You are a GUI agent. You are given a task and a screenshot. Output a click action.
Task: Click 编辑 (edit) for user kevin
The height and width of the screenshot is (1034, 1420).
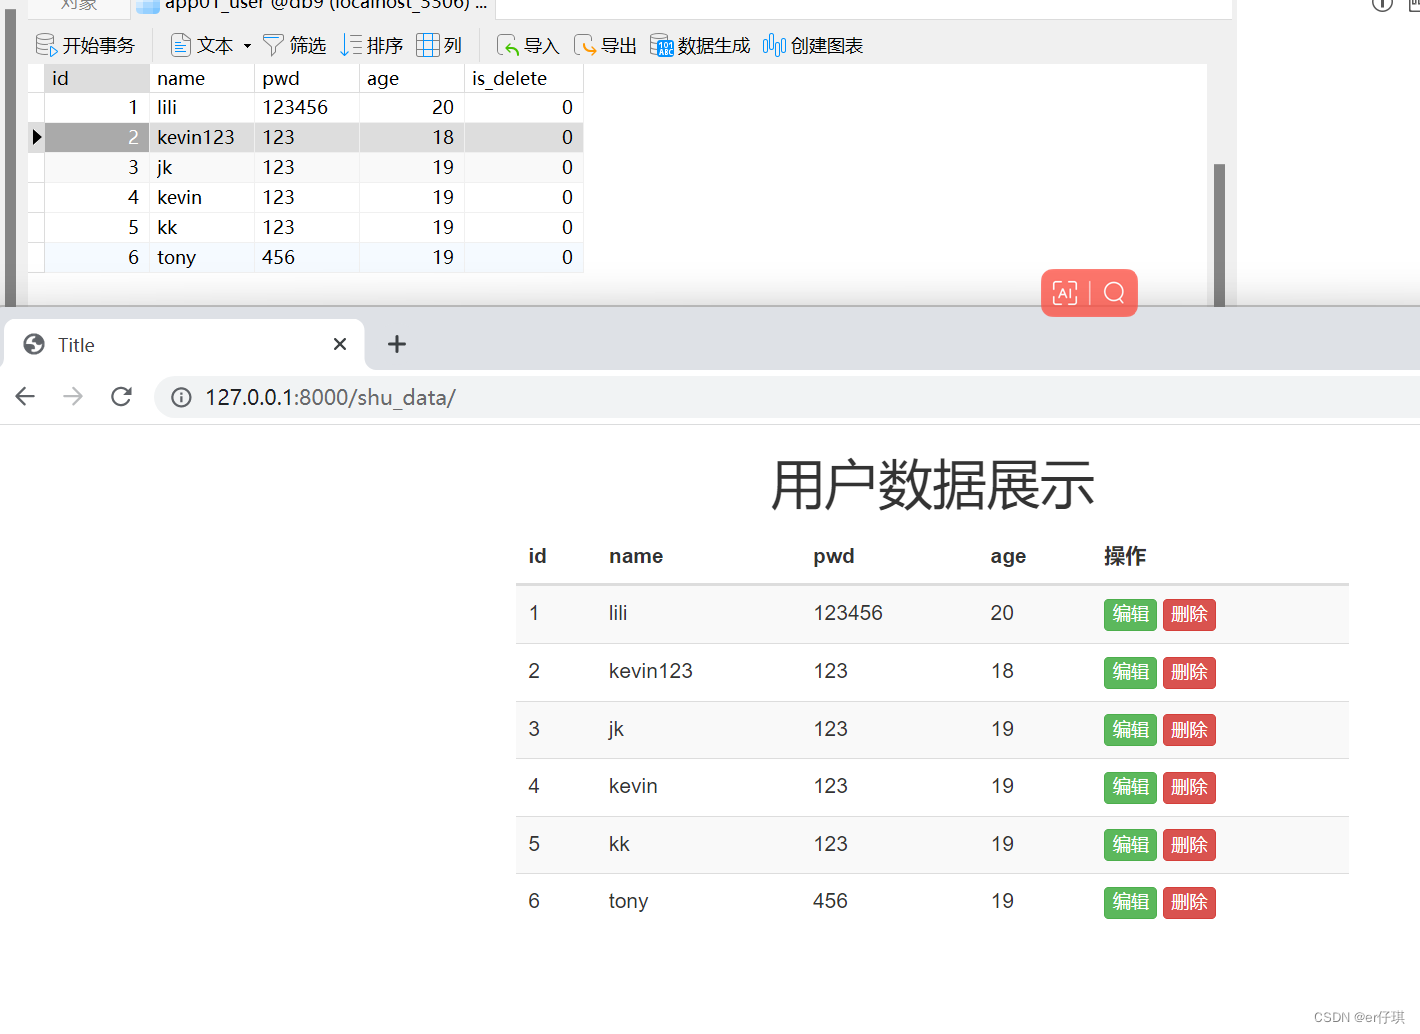coord(1130,787)
